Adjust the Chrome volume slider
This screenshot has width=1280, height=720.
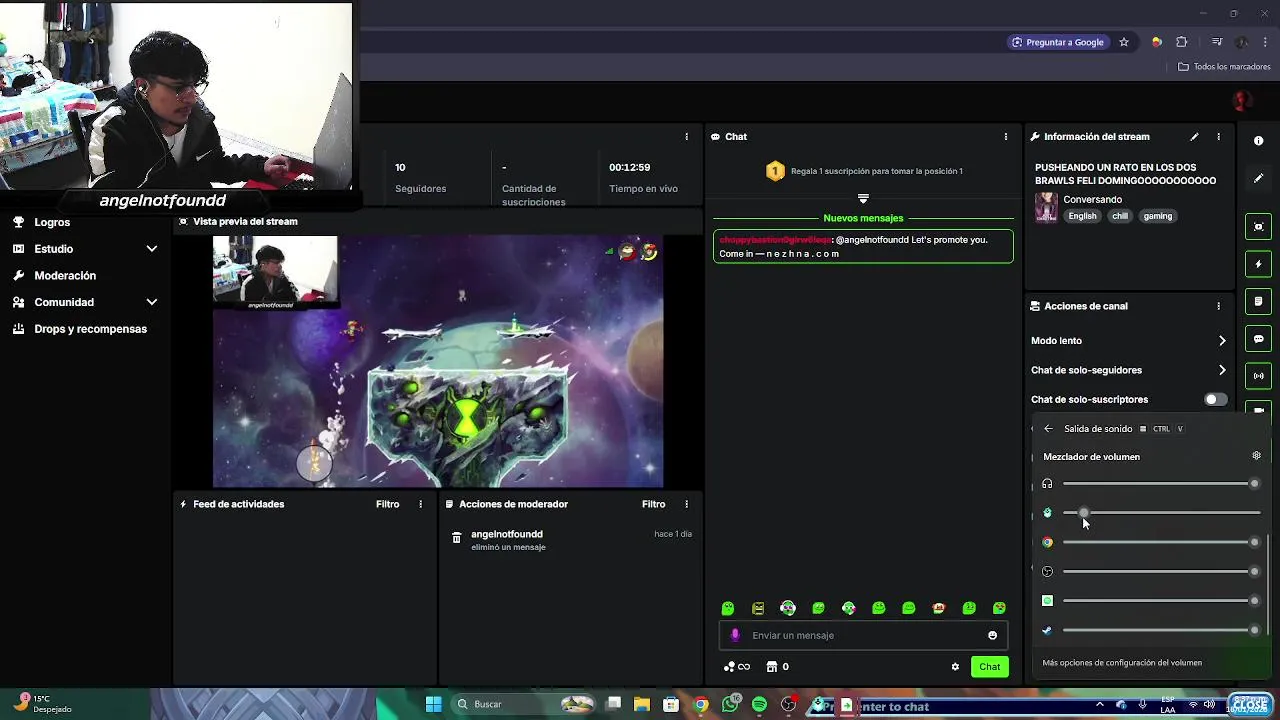1161,542
